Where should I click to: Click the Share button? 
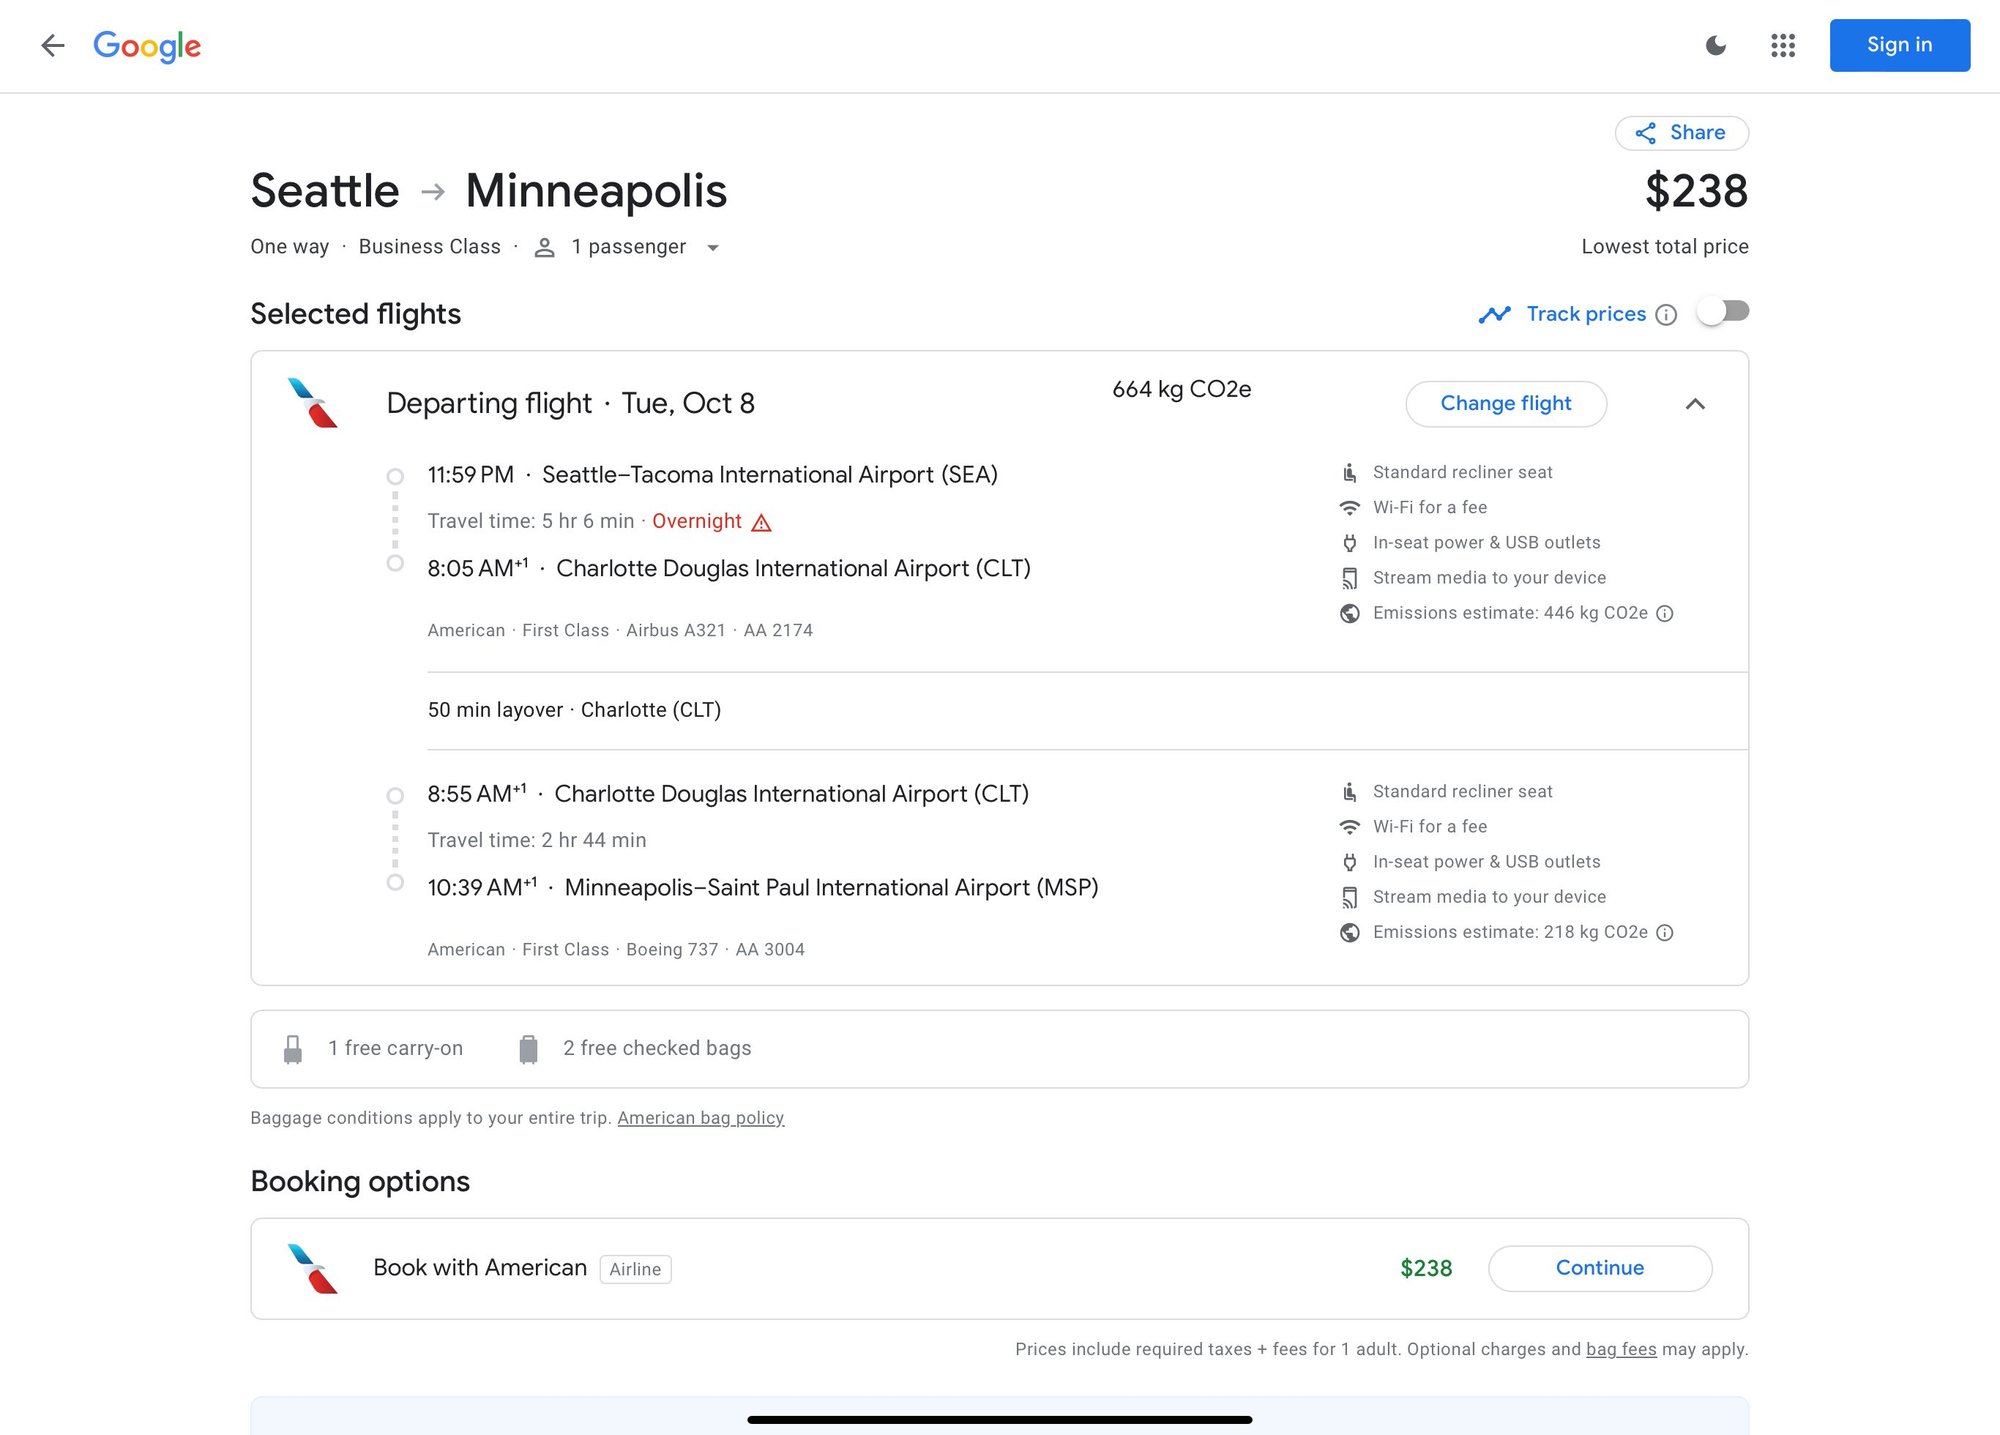coord(1682,132)
